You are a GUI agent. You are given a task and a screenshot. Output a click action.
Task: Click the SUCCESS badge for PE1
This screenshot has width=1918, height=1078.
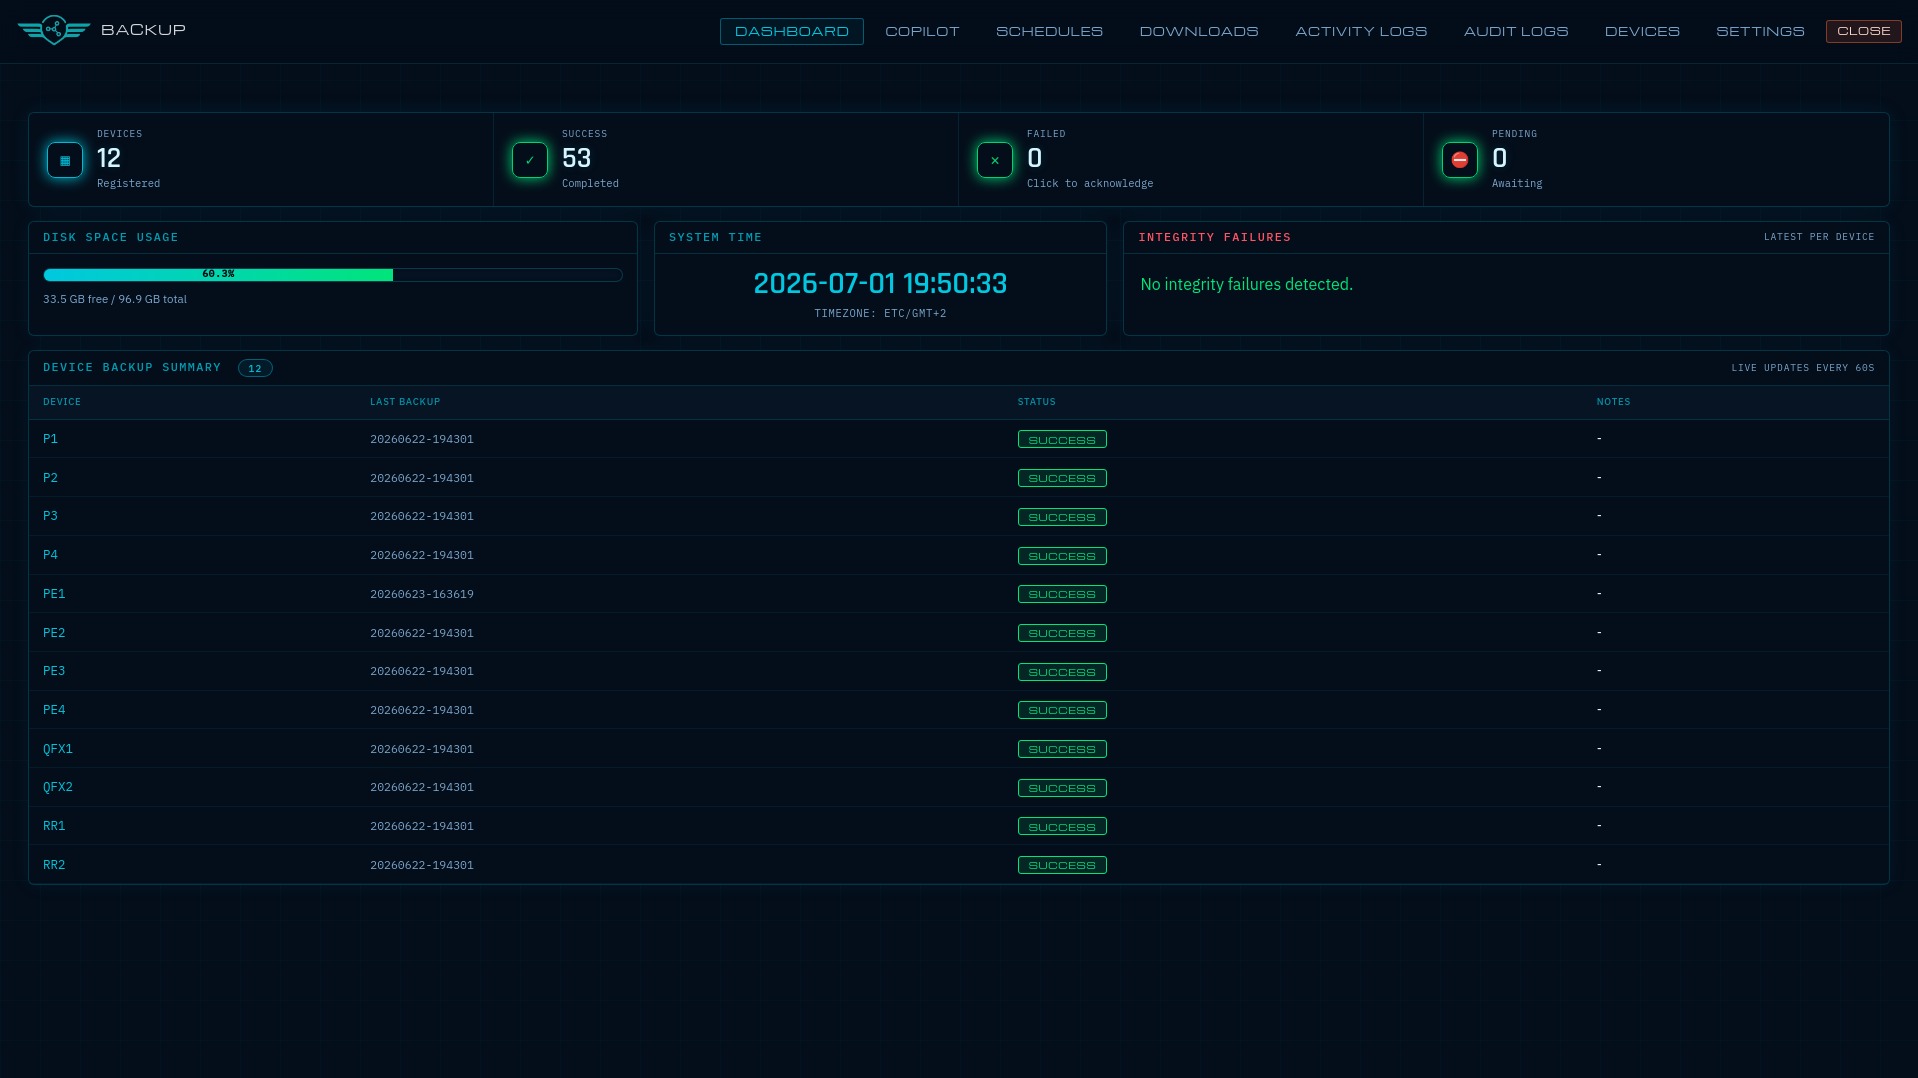(x=1062, y=594)
